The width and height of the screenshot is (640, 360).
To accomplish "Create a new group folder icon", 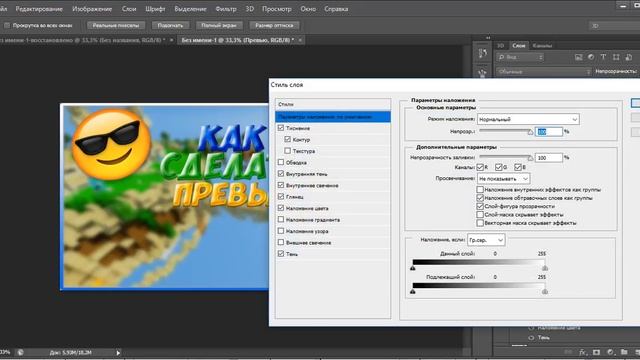I will [x=624, y=352].
